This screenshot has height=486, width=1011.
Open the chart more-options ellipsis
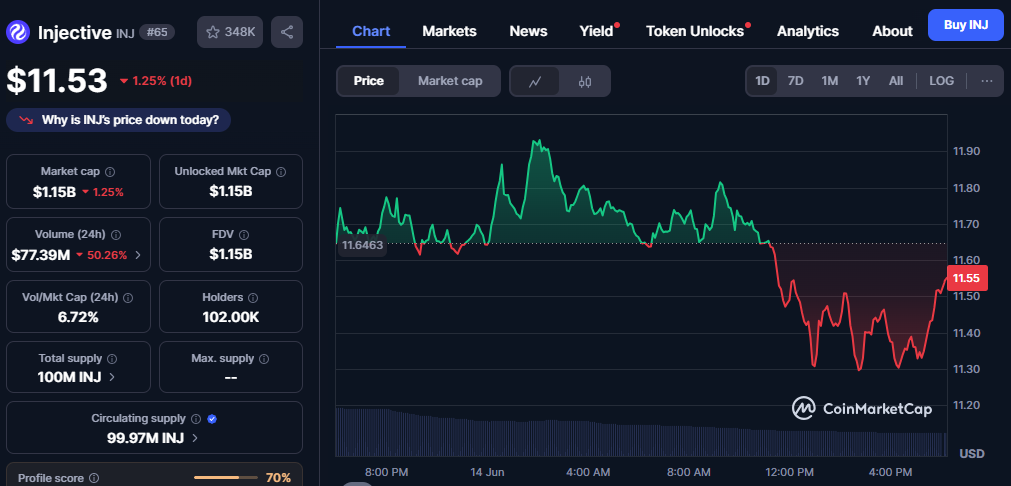(x=986, y=81)
